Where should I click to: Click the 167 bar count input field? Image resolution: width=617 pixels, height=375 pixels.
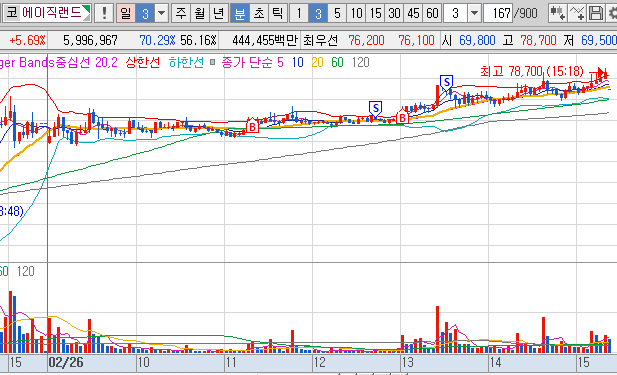[498, 13]
